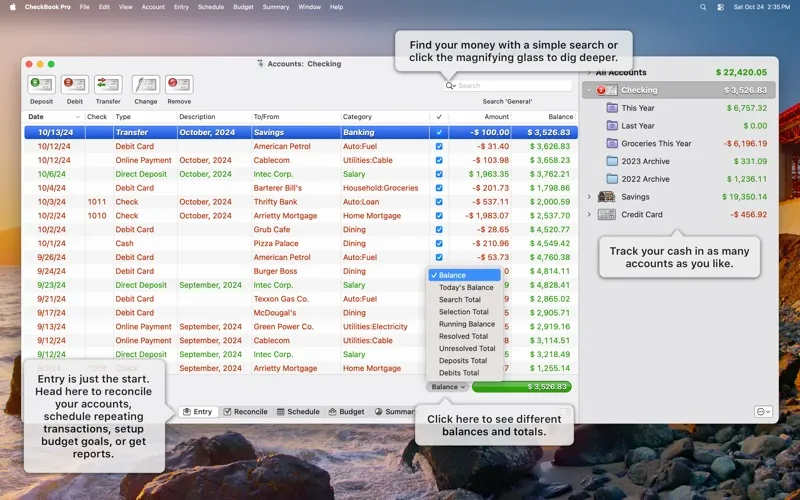Toggle cleared checkbox for Arrietty Mortgage 10/2/24
The height and width of the screenshot is (500, 800).
click(439, 216)
